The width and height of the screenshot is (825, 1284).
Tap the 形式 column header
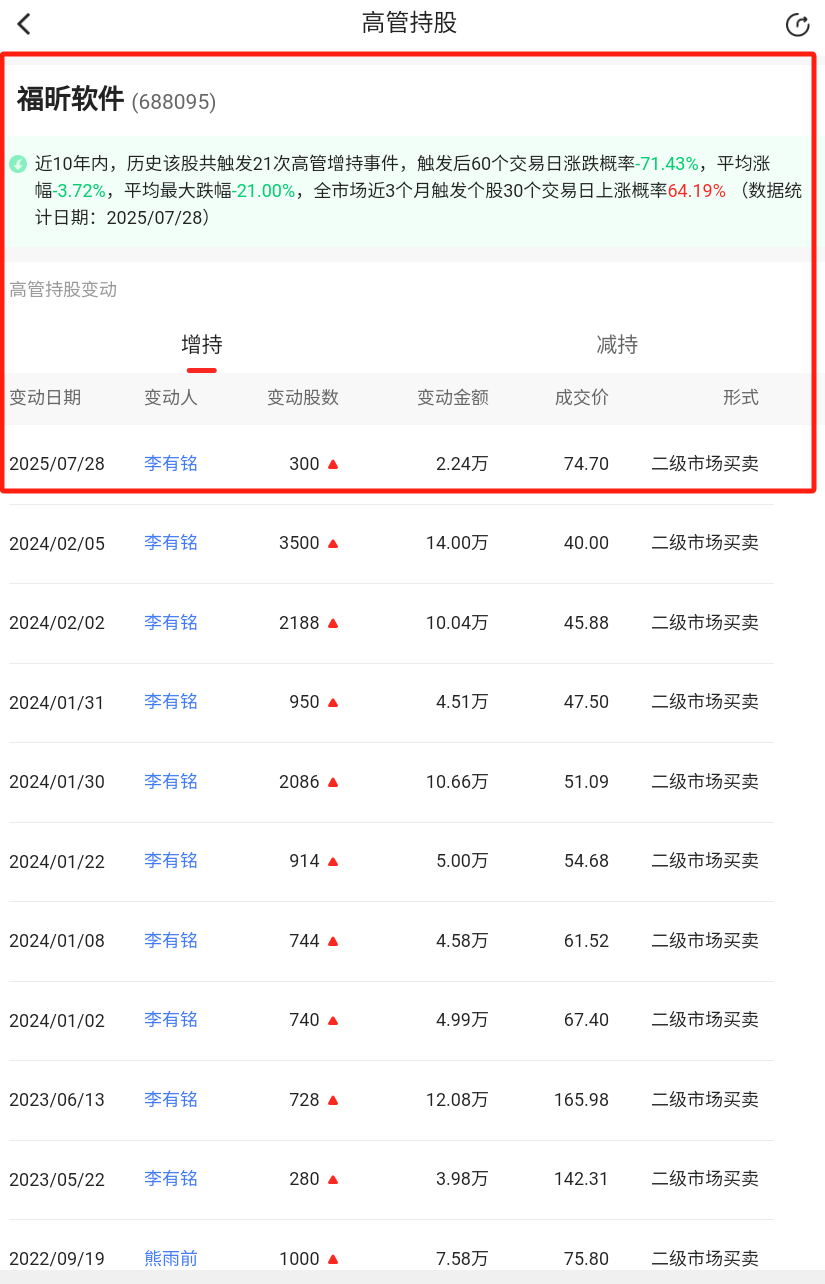pyautogui.click(x=741, y=398)
